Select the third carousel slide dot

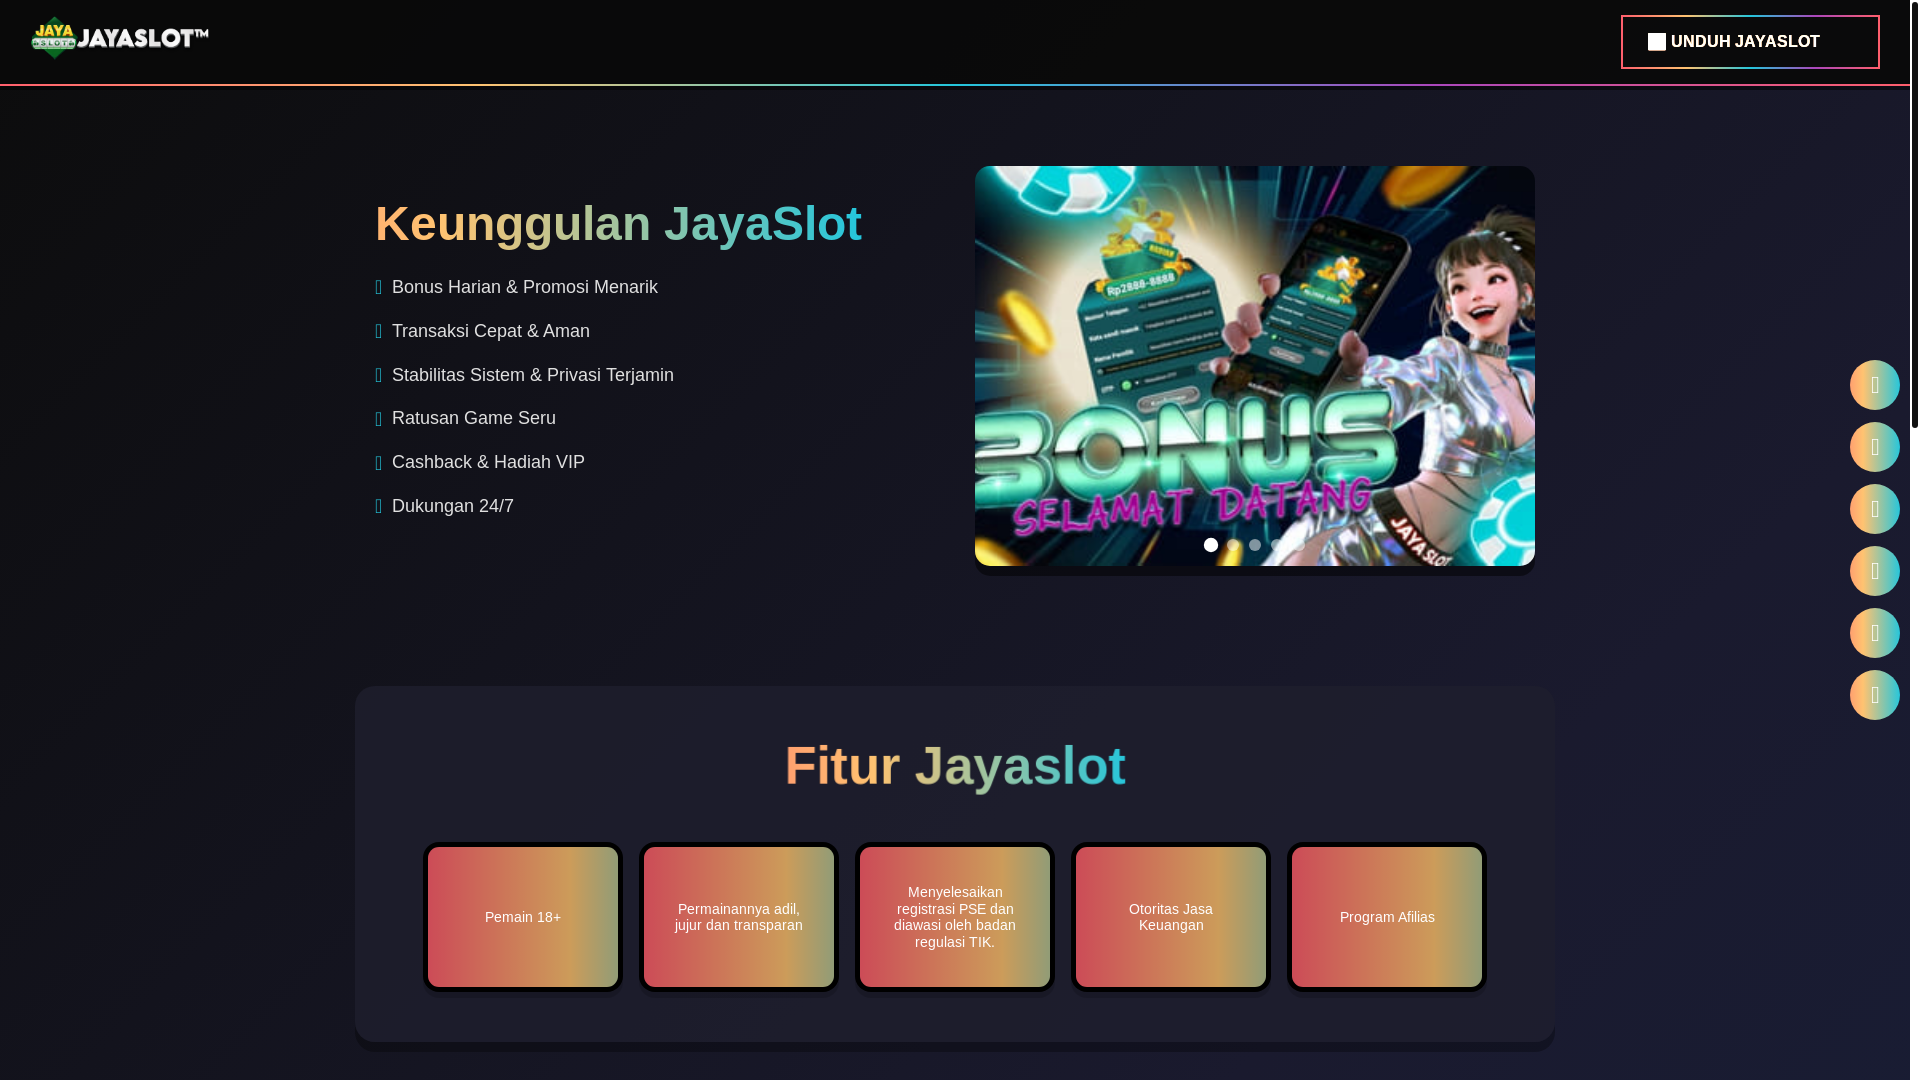click(x=1255, y=545)
